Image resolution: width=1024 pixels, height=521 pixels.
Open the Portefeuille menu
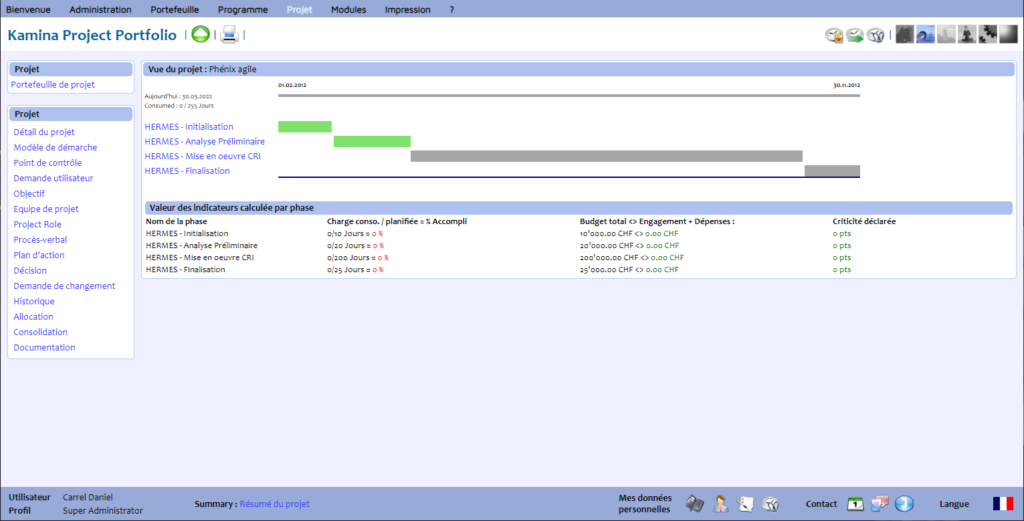click(174, 9)
